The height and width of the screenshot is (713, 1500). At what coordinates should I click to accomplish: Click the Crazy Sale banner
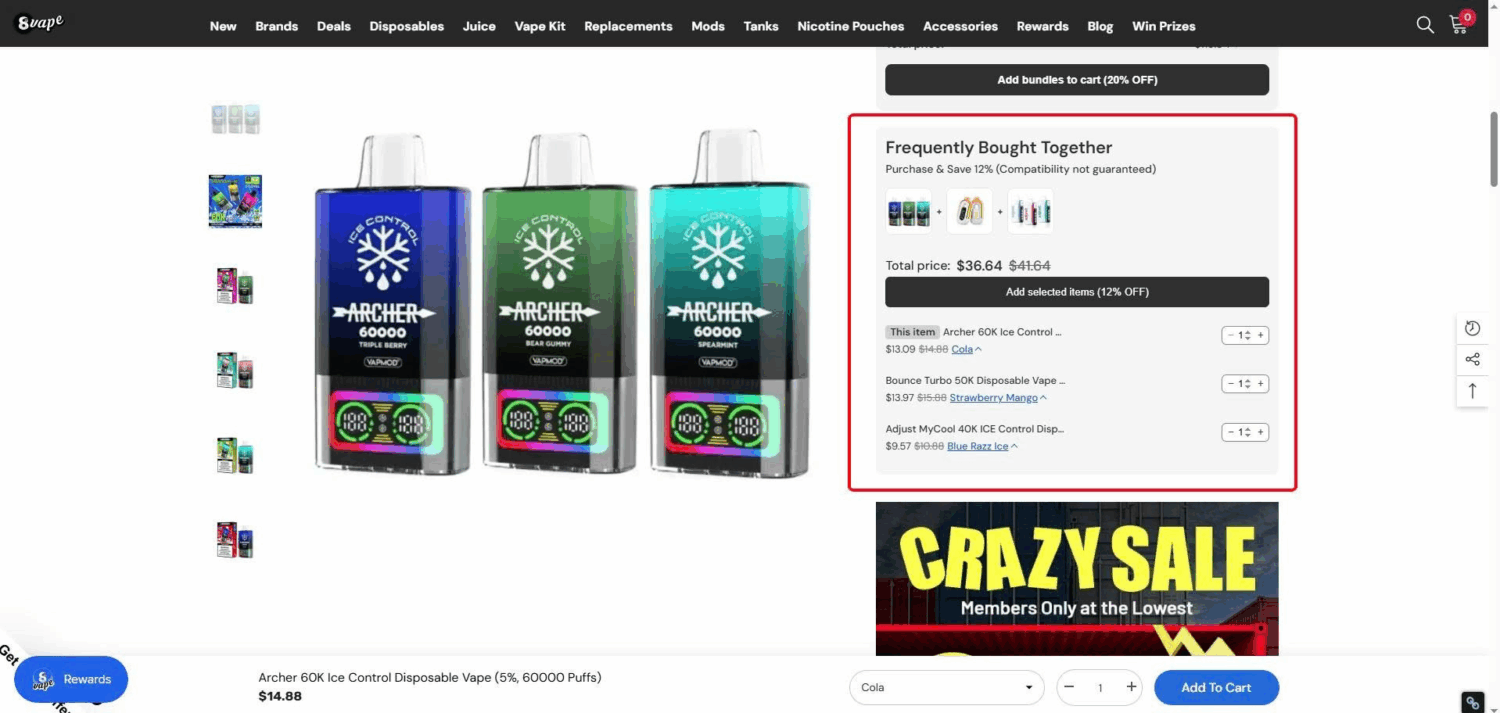1077,579
